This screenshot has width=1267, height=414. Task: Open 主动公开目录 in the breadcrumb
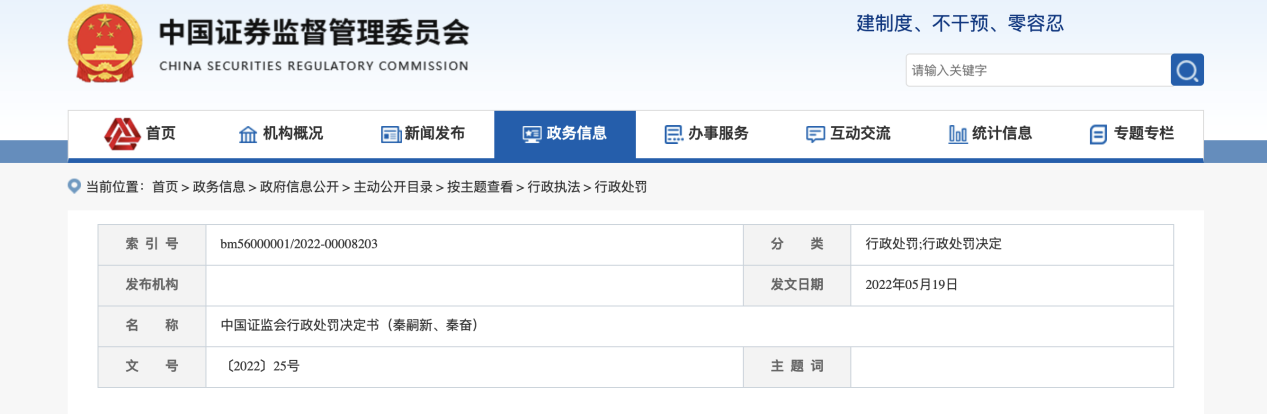(393, 187)
